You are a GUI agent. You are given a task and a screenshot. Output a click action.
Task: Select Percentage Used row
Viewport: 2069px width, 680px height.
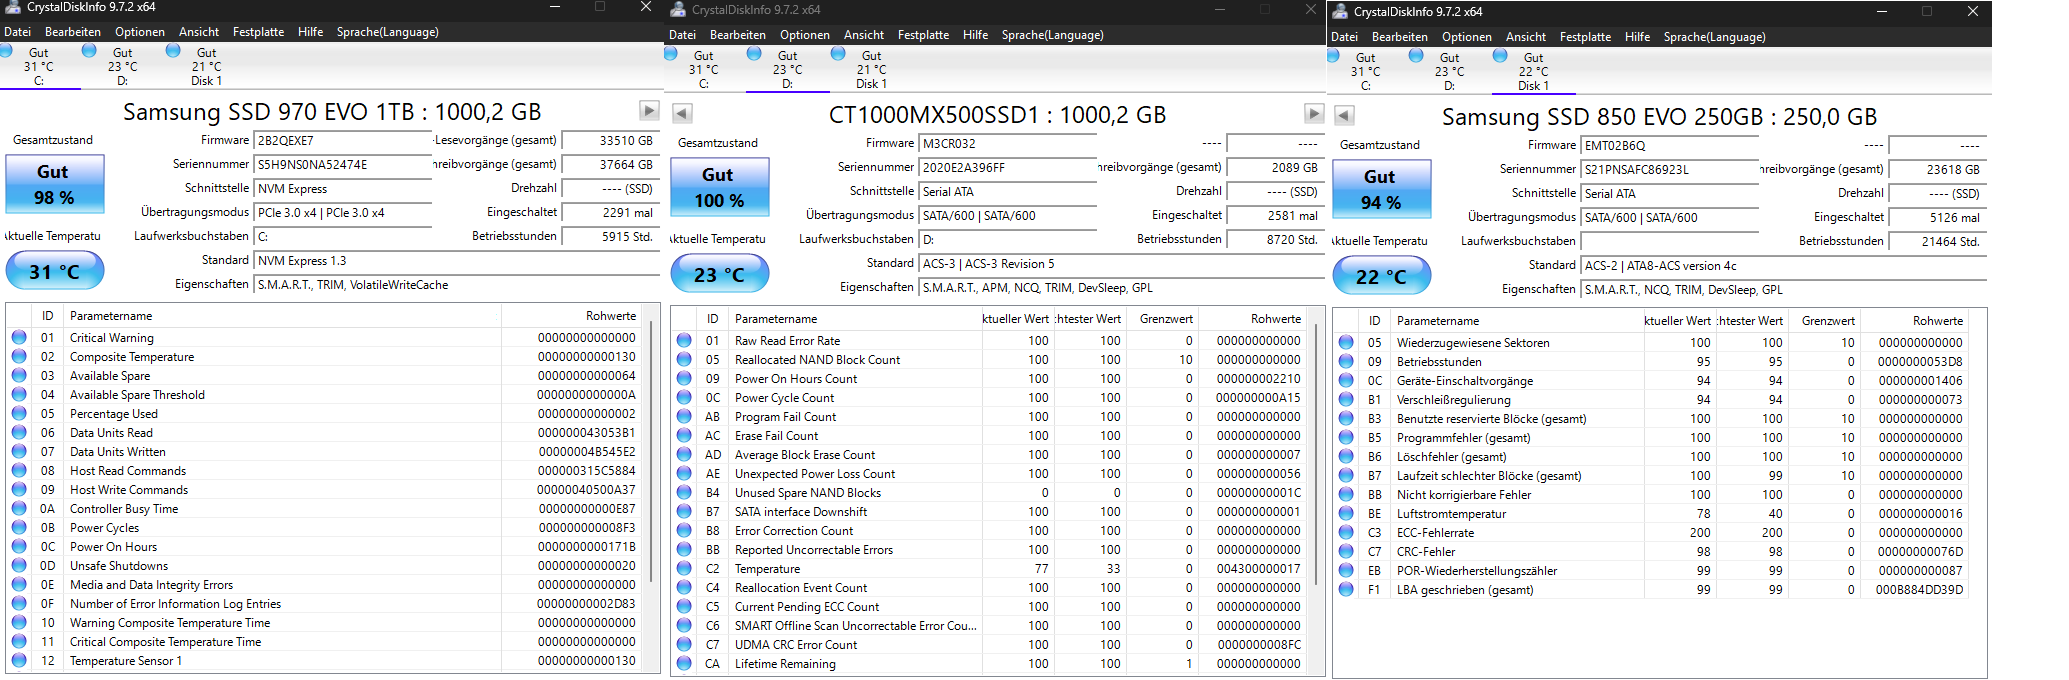tap(324, 413)
